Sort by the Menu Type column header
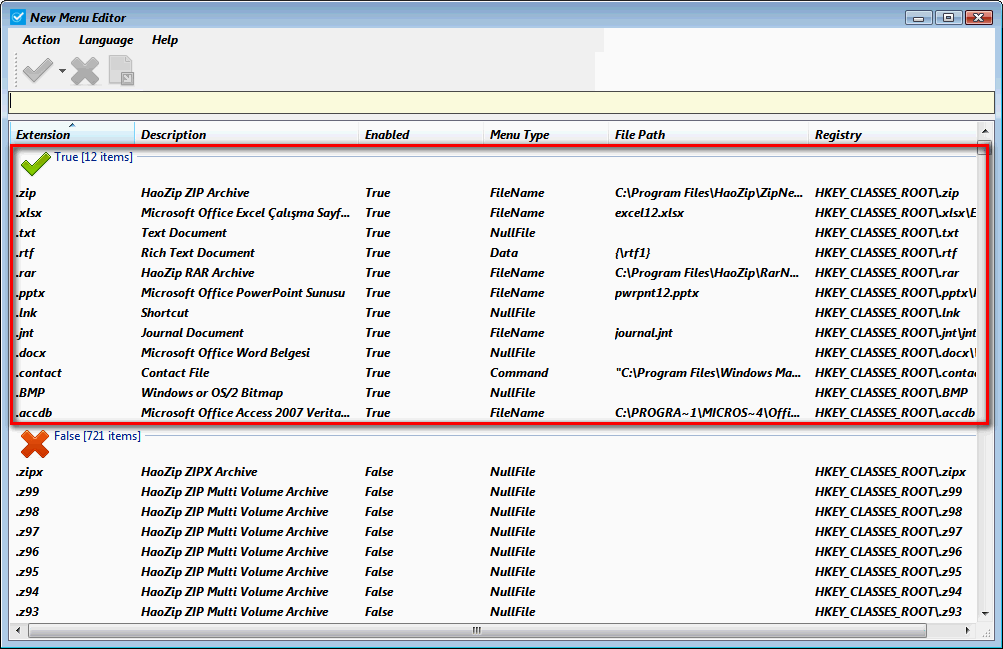Screen dimensions: 1003x649 tap(546, 134)
